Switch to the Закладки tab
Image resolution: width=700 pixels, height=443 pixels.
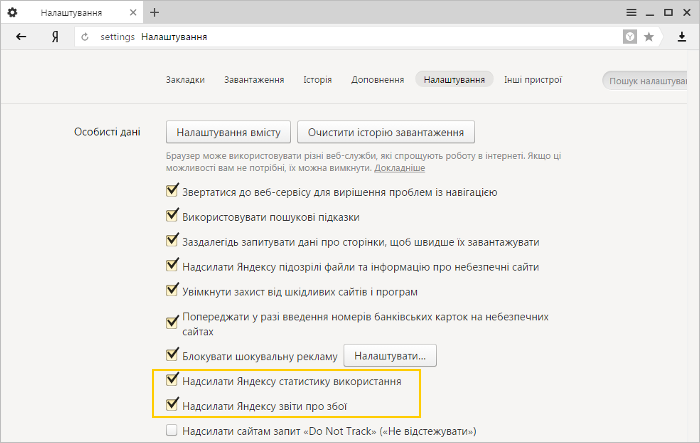[x=185, y=79]
